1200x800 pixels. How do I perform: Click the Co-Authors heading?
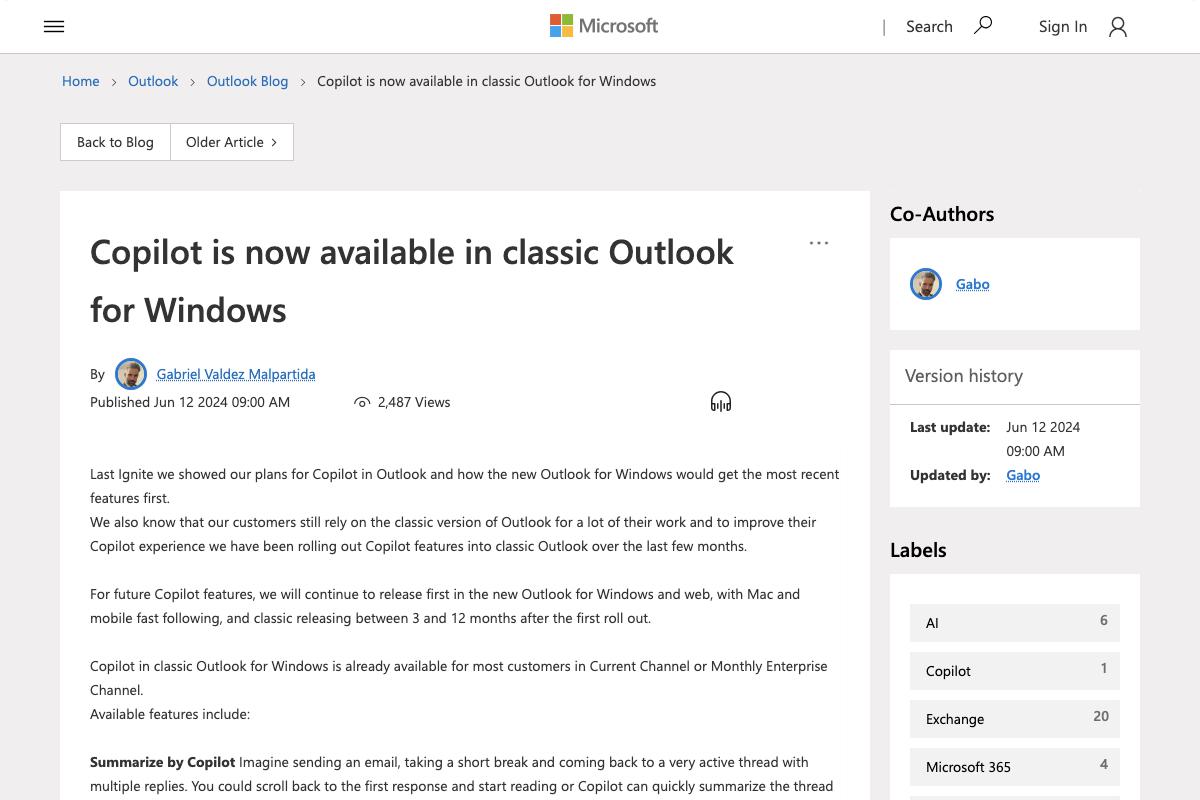pyautogui.click(x=942, y=214)
